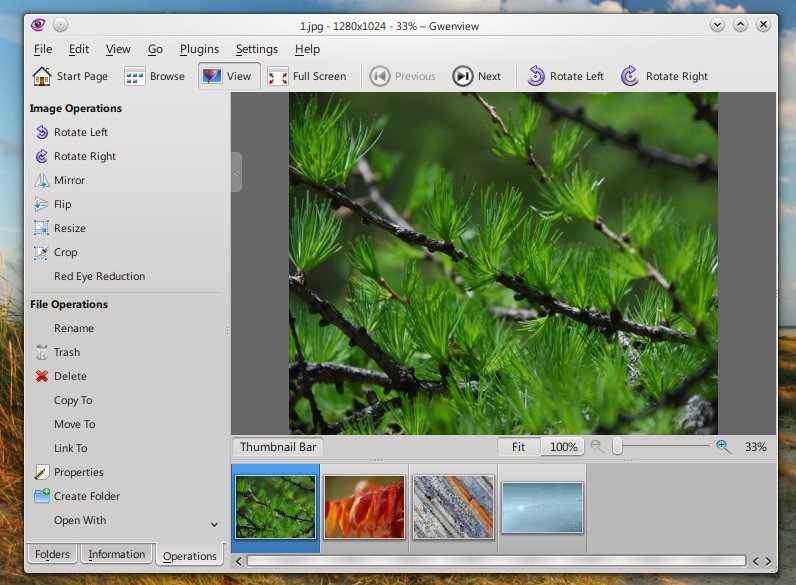The image size is (796, 585).
Task: Click the sidebar scroll down chevron
Action: [x=215, y=525]
